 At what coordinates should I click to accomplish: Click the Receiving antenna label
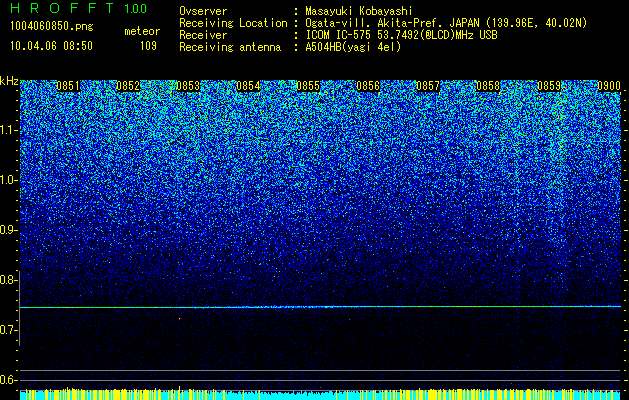(230, 47)
